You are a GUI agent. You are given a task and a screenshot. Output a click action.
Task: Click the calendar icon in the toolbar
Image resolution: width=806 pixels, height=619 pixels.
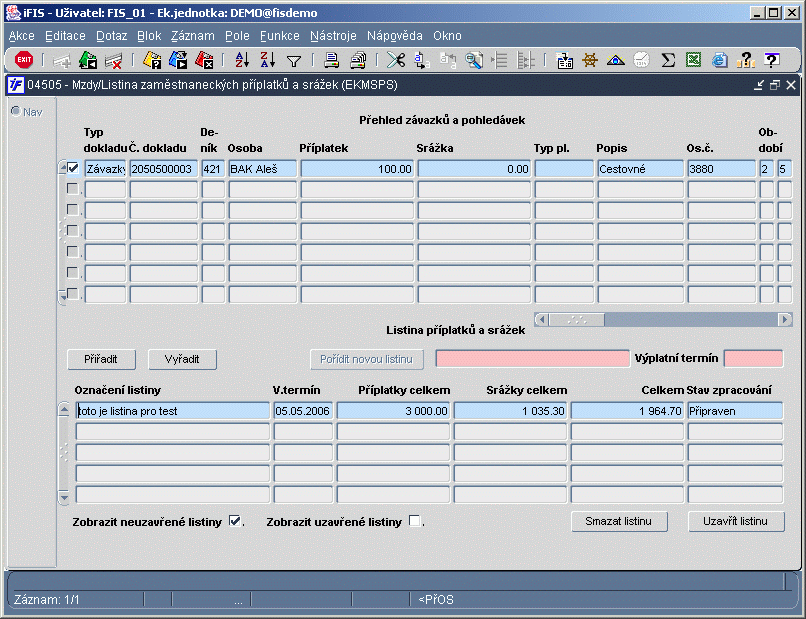click(x=565, y=61)
